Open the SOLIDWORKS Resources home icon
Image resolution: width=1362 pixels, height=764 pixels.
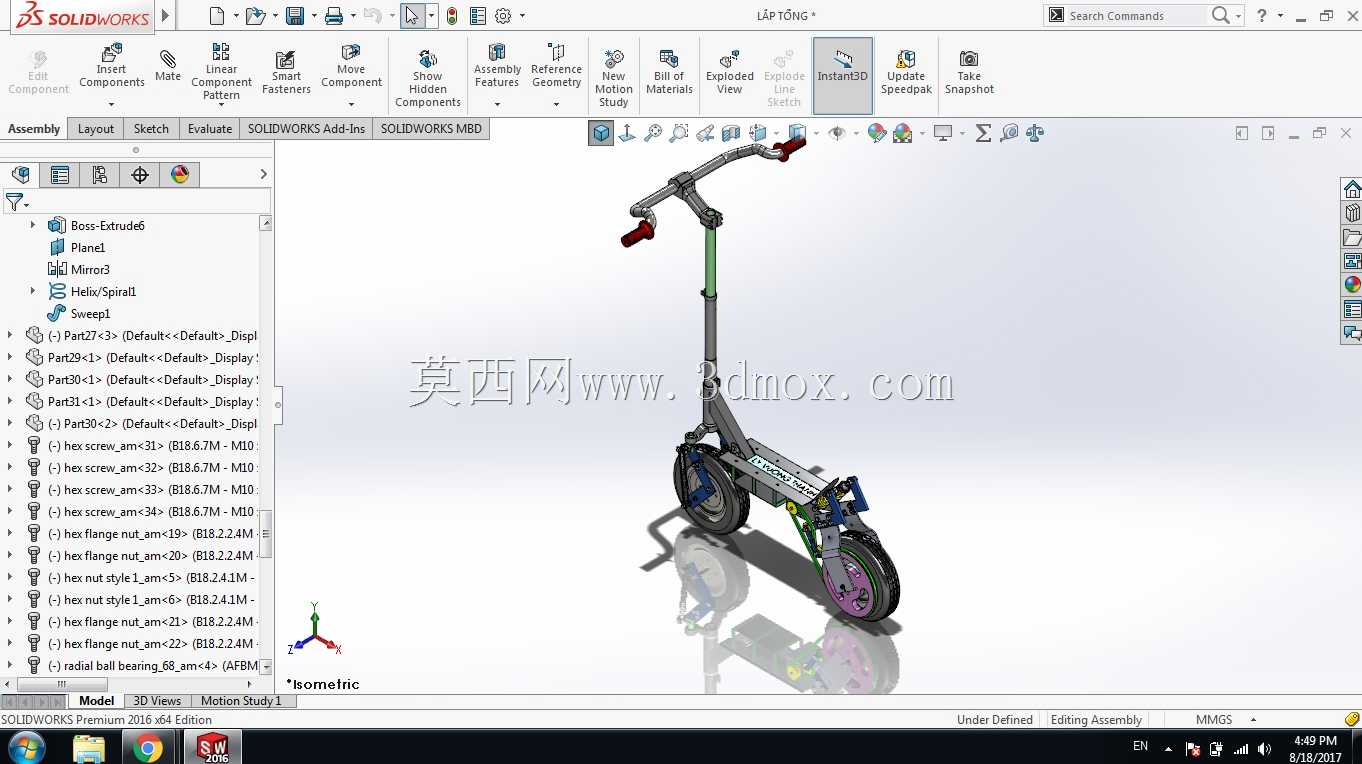(1352, 189)
